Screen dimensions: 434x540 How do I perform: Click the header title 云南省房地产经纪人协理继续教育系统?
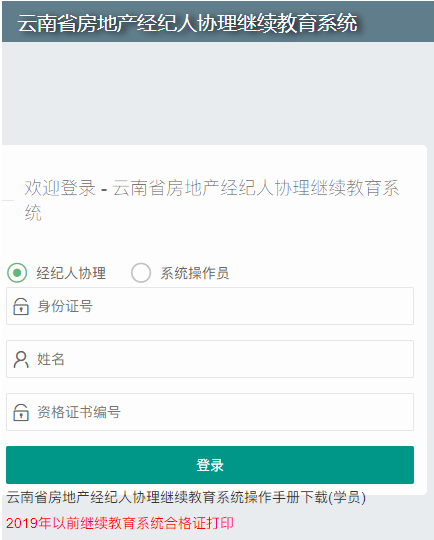(187, 23)
